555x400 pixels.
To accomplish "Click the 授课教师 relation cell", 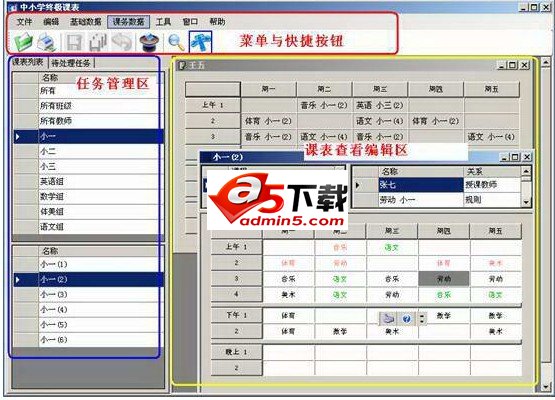I will point(492,184).
